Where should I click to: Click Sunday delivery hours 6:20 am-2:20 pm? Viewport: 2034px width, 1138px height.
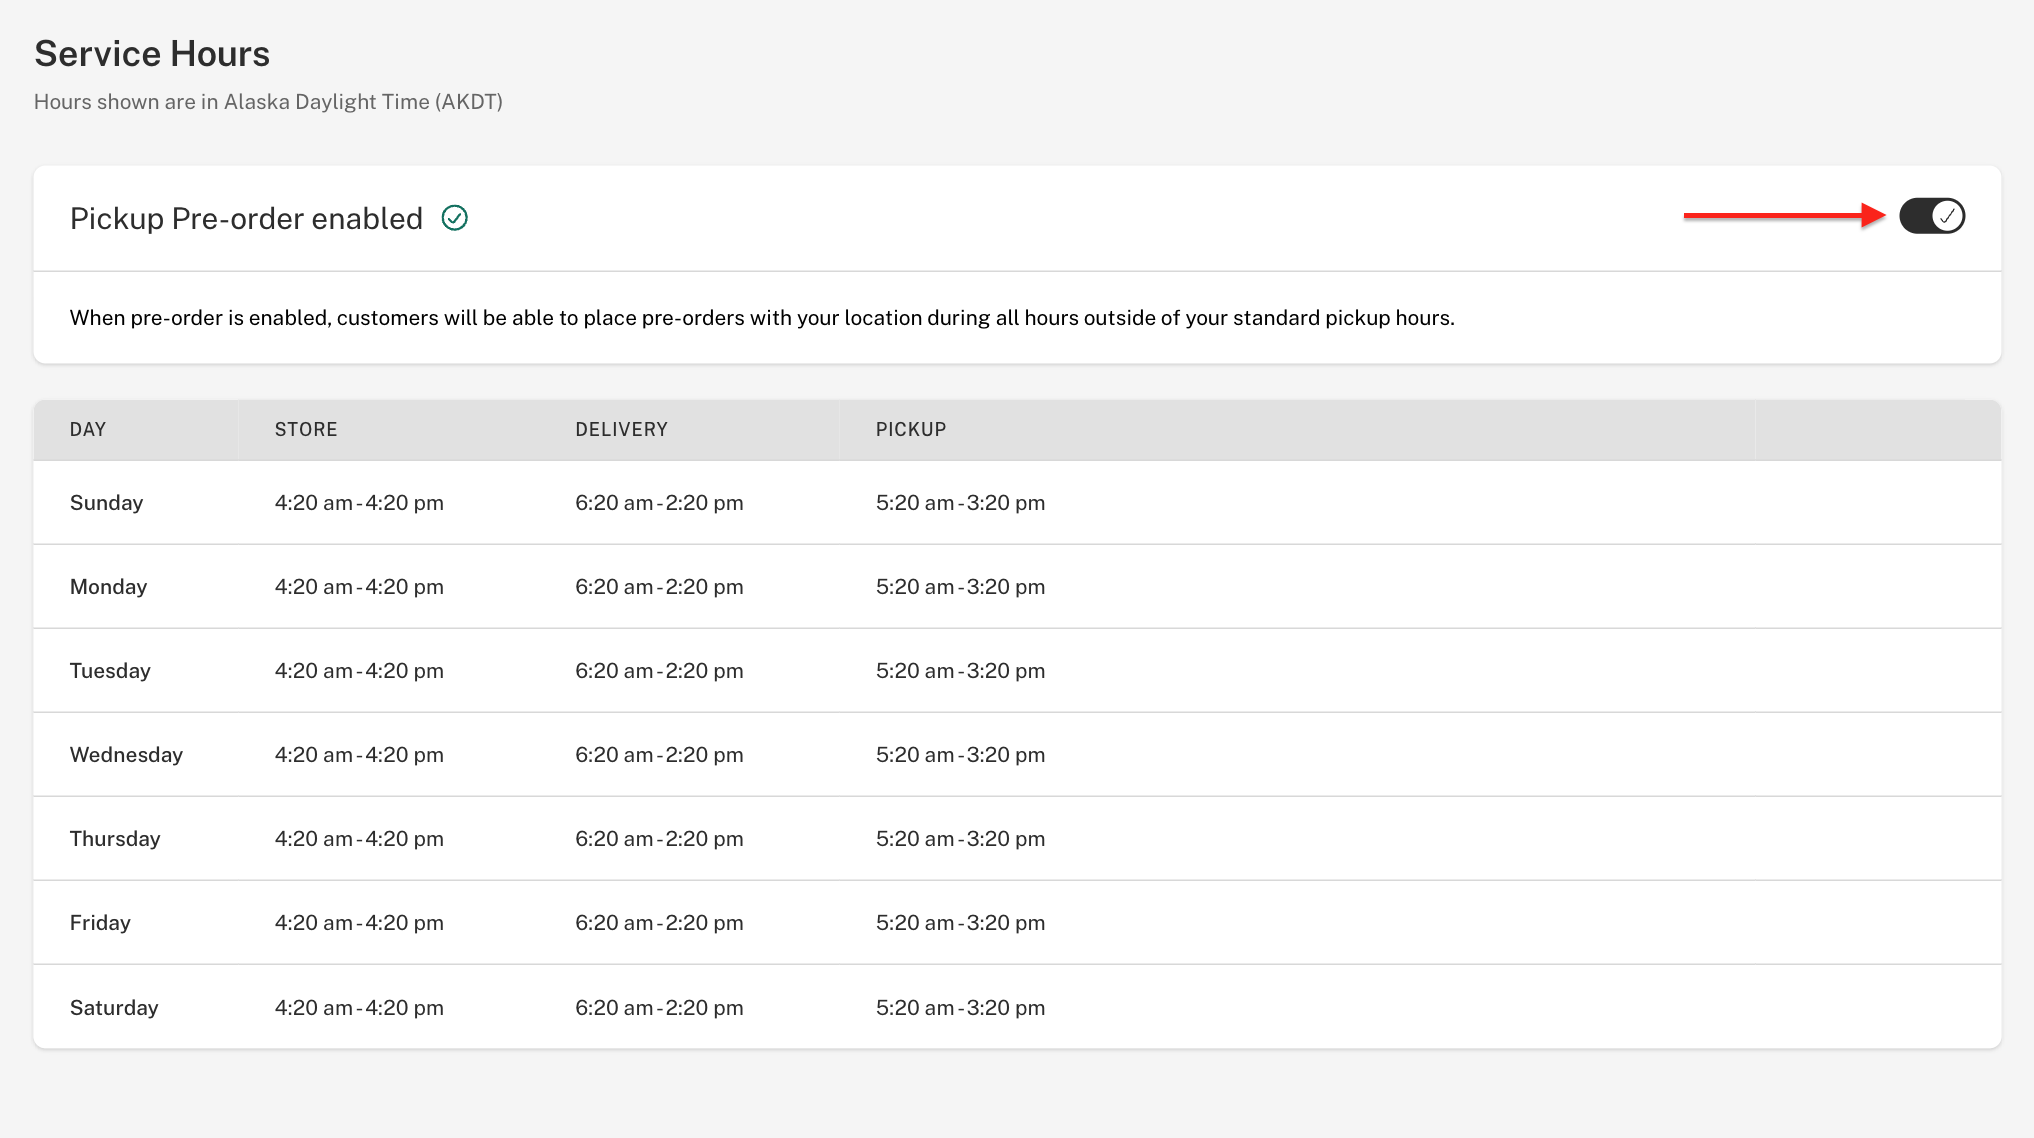pos(659,503)
